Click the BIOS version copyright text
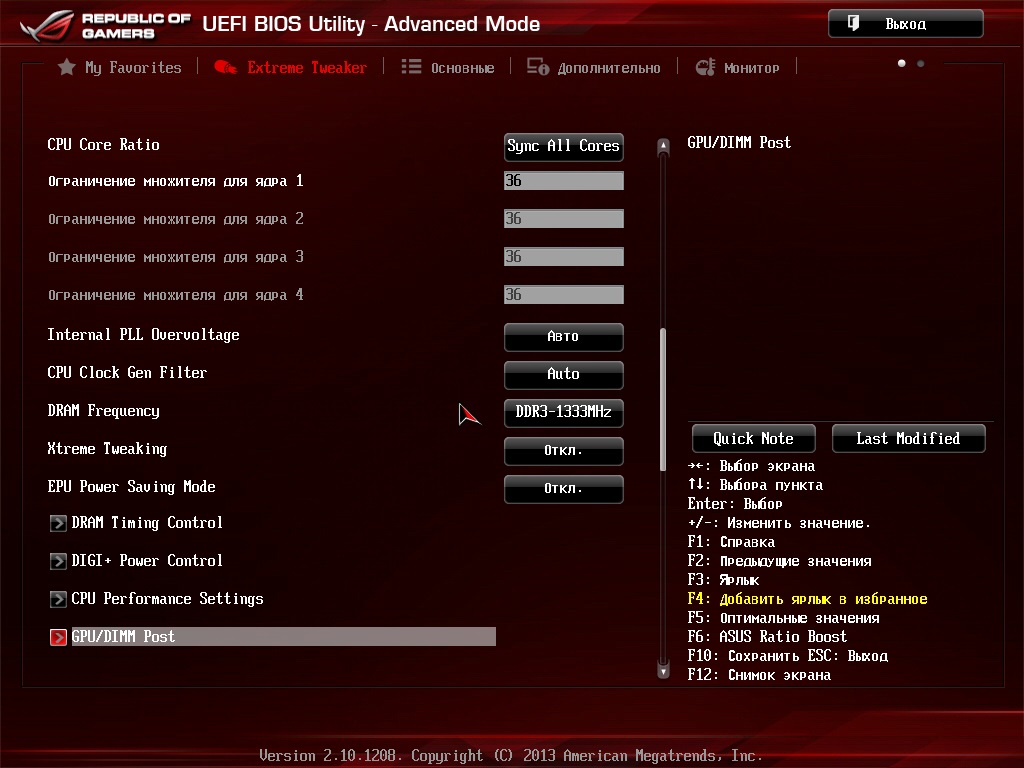This screenshot has width=1024, height=768. (511, 756)
